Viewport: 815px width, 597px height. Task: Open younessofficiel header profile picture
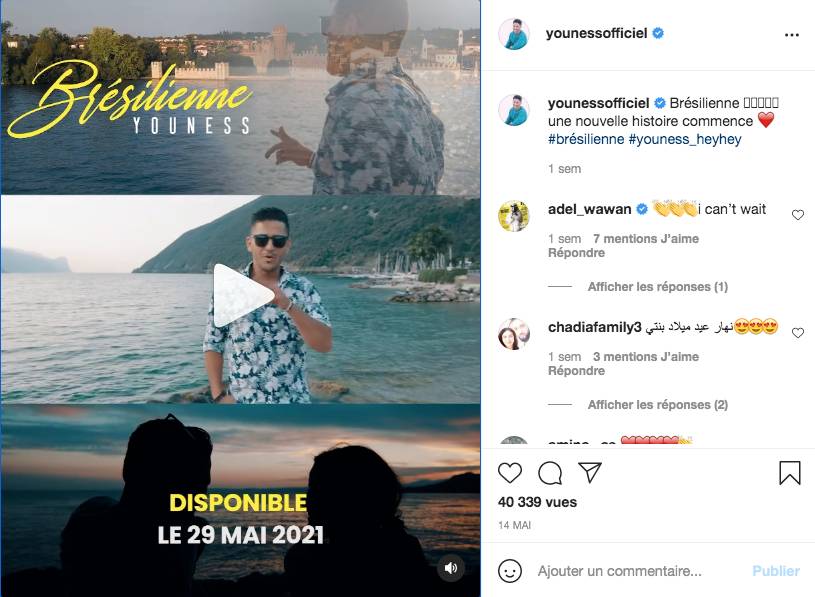point(514,34)
